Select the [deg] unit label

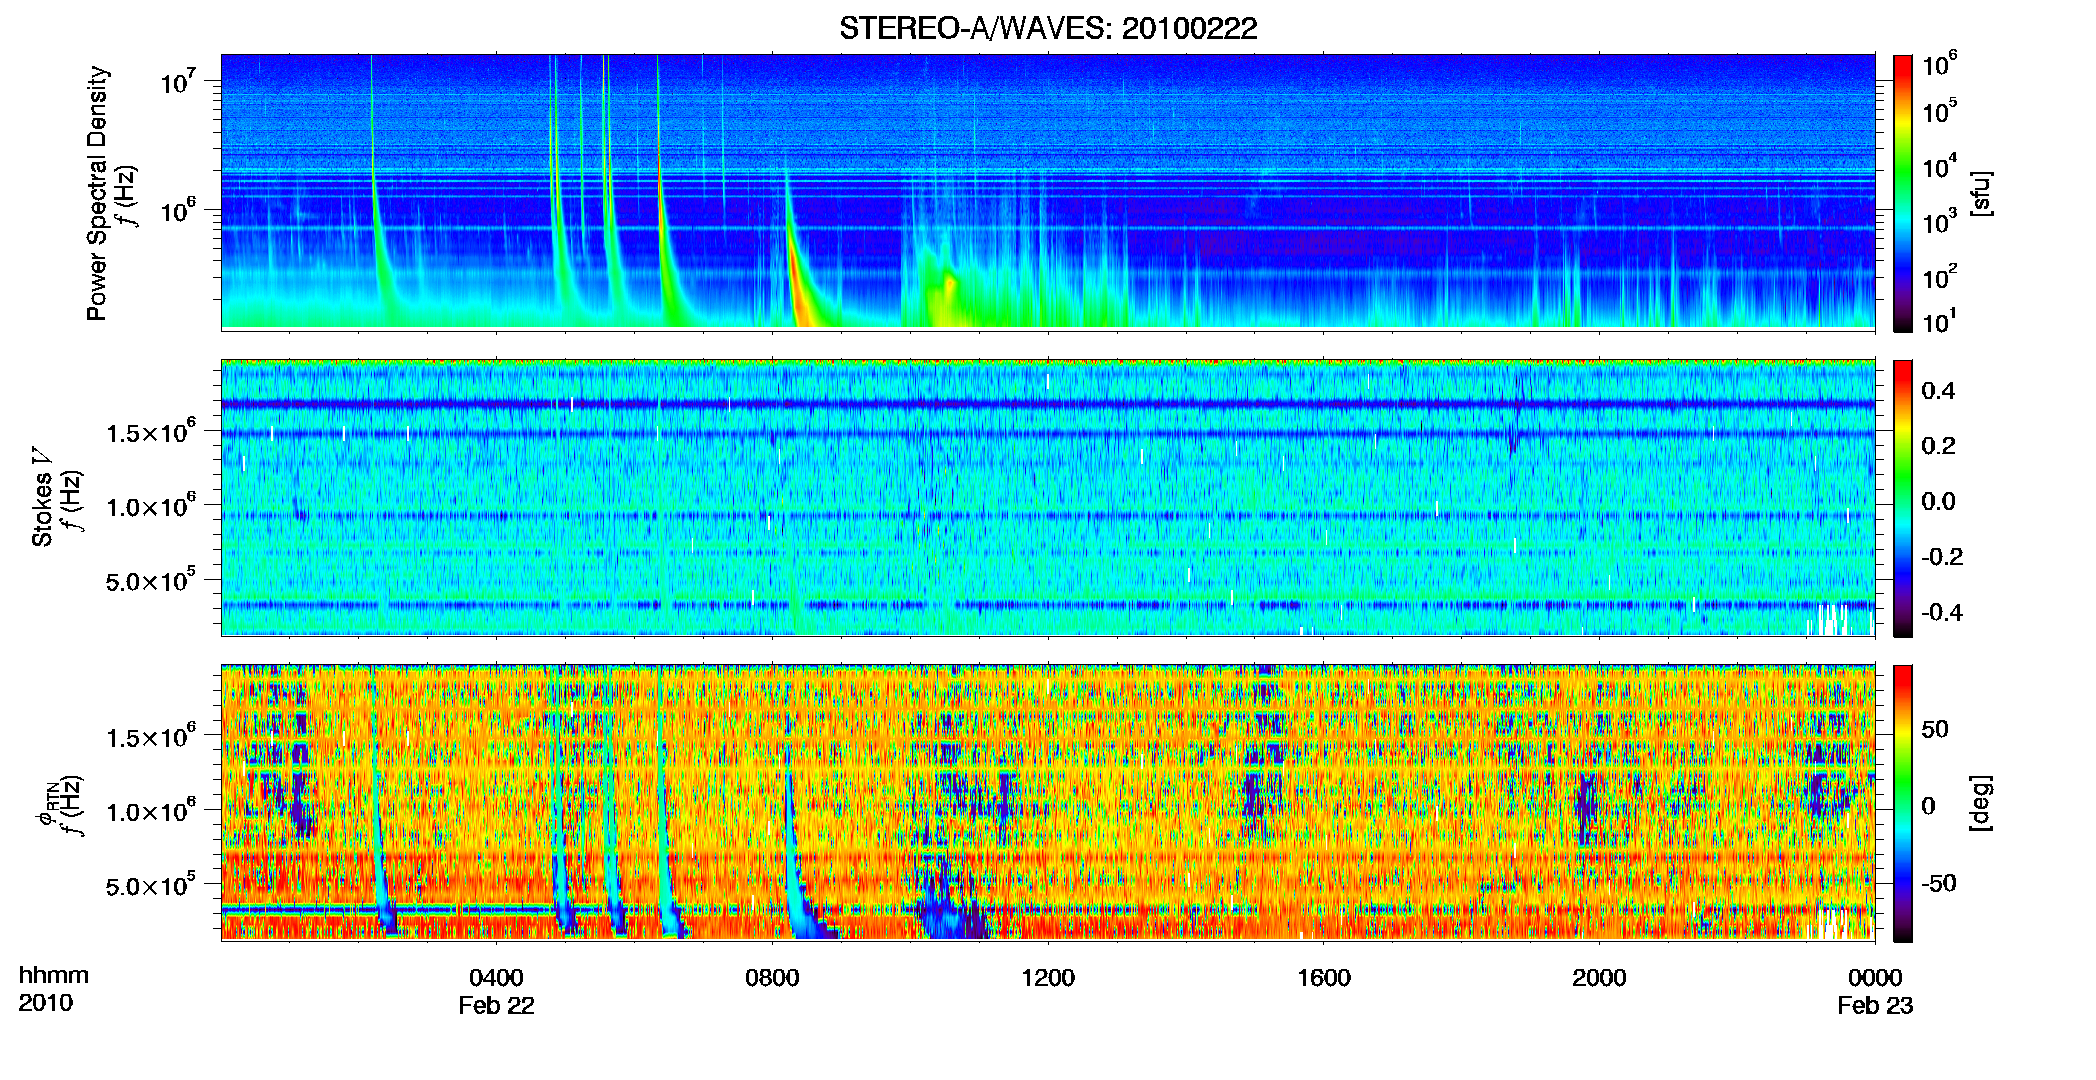1981,803
